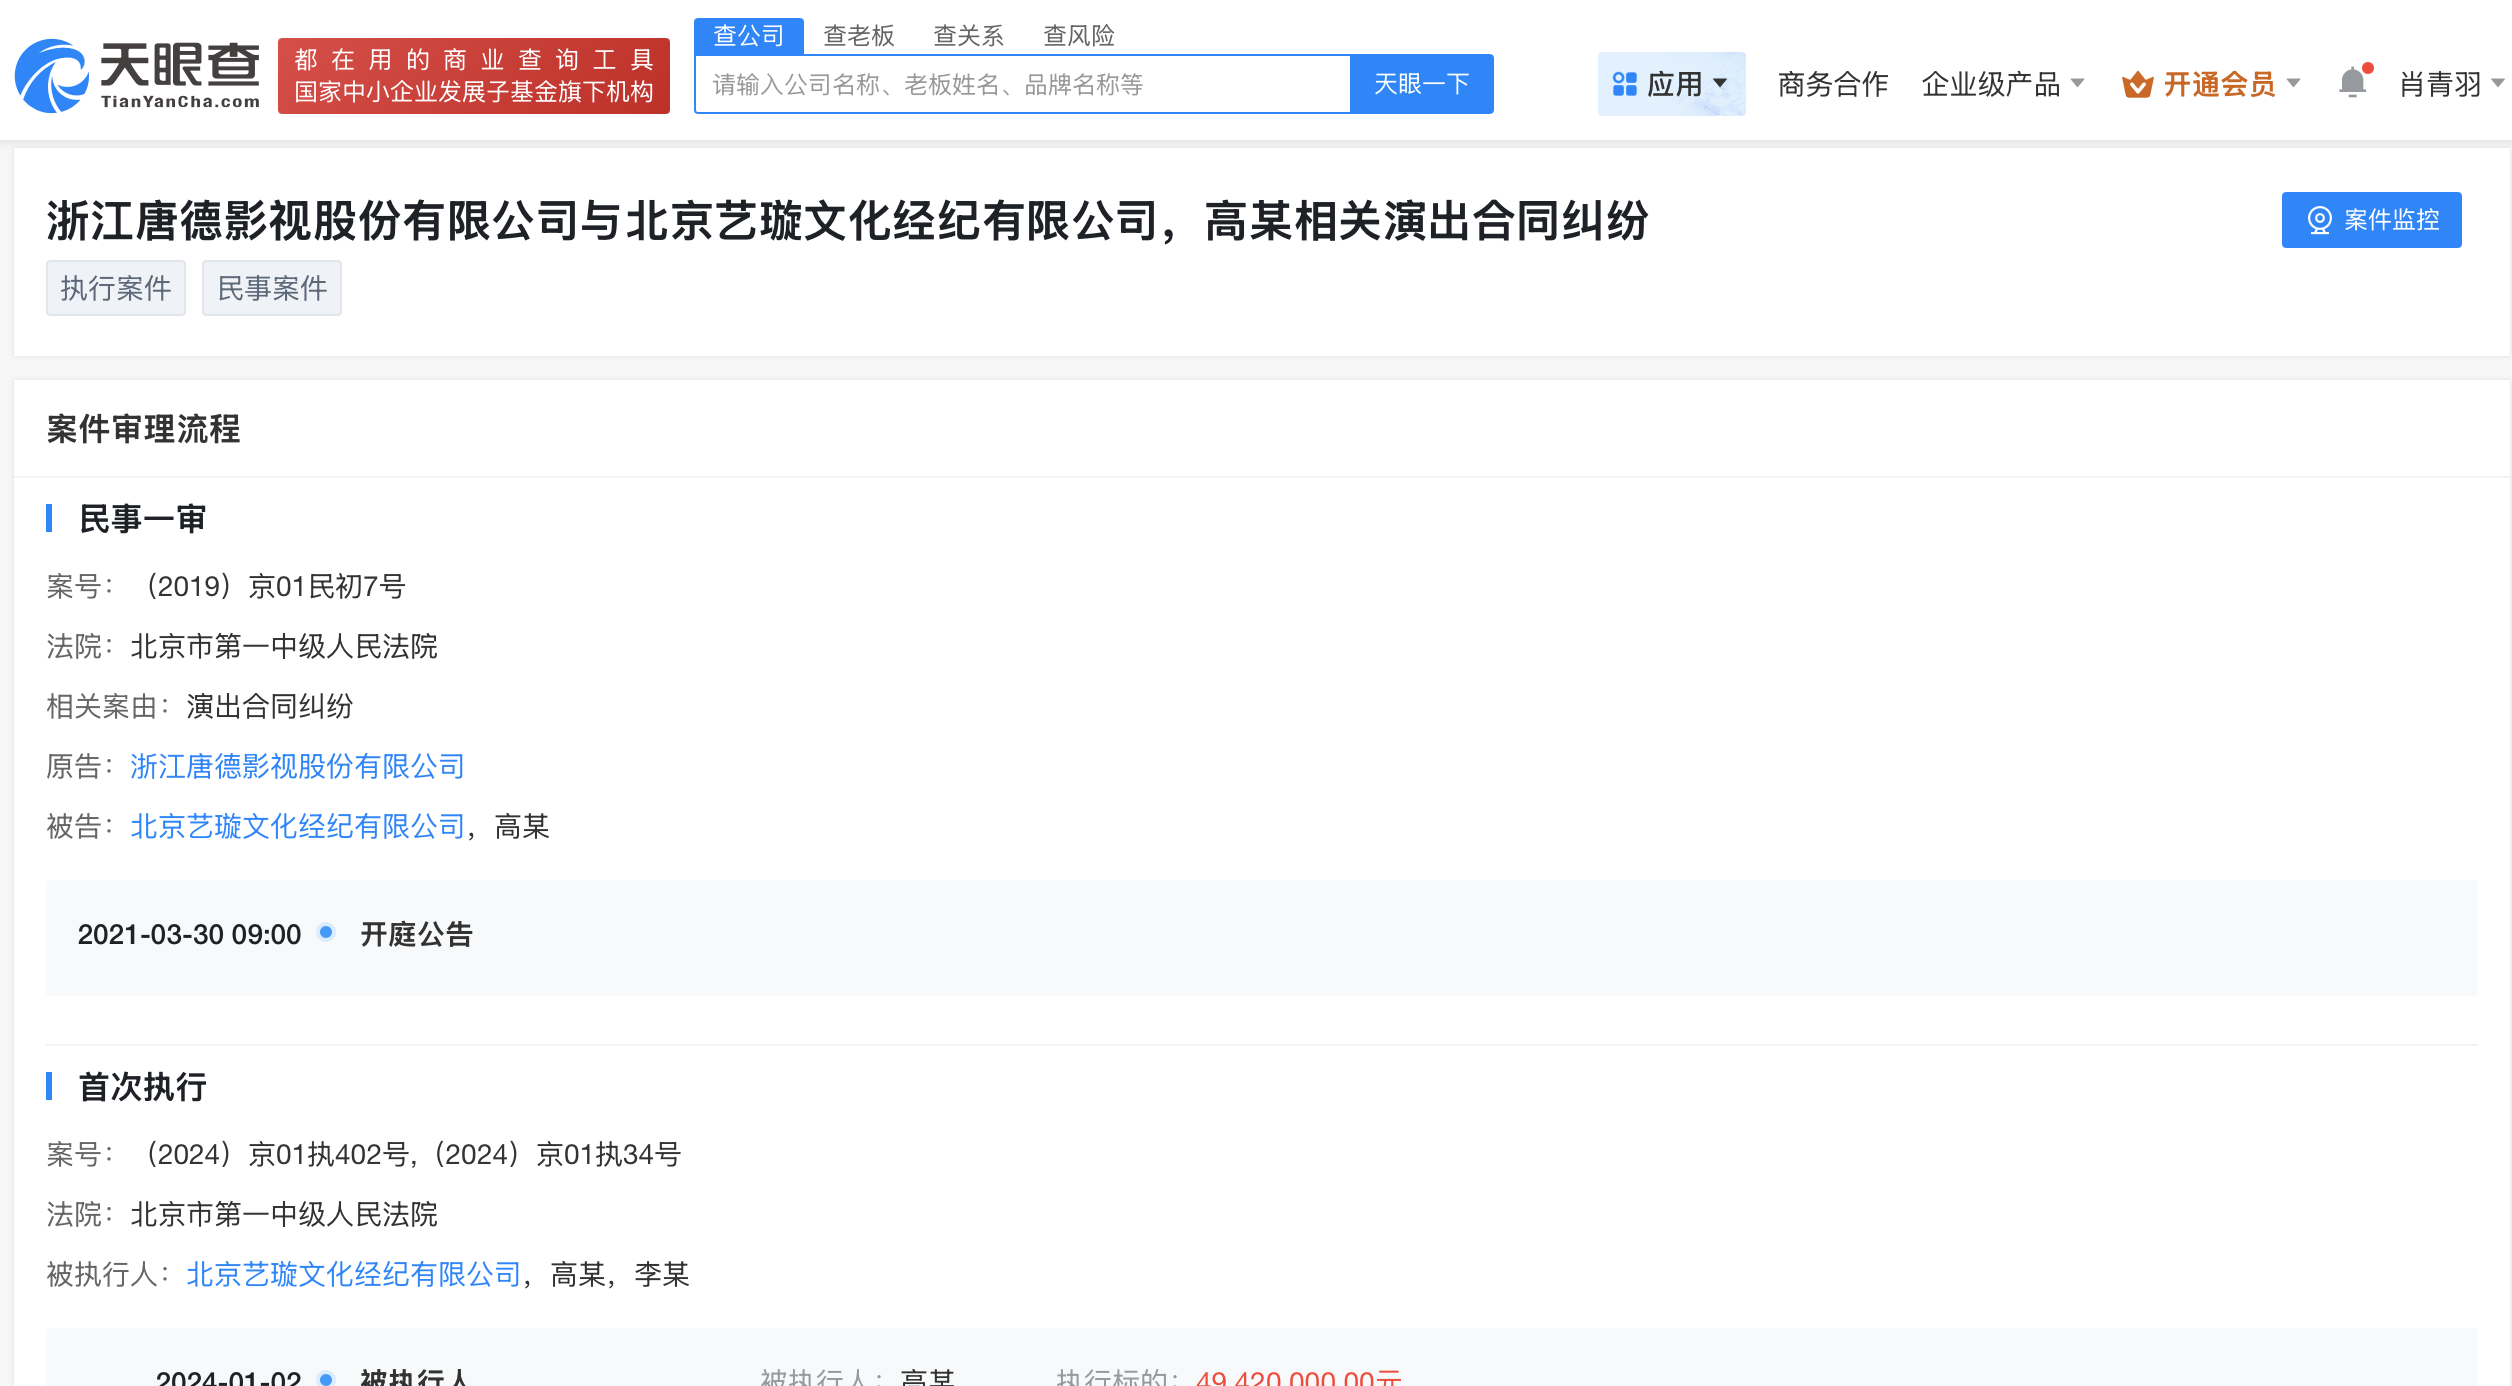Expand the 应用 dropdown

click(1672, 84)
